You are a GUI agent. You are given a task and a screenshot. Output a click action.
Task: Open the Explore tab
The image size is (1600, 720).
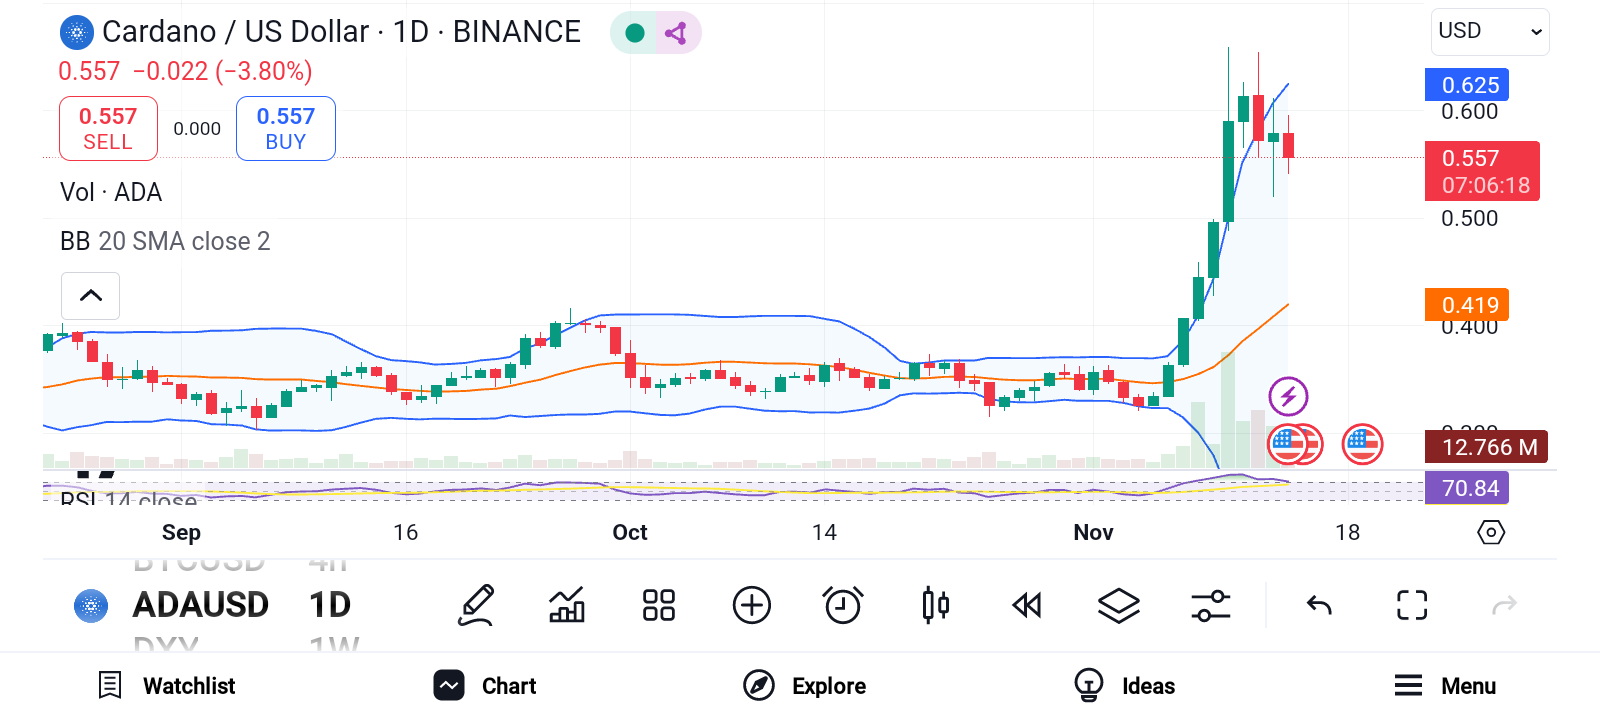pyautogui.click(x=805, y=686)
